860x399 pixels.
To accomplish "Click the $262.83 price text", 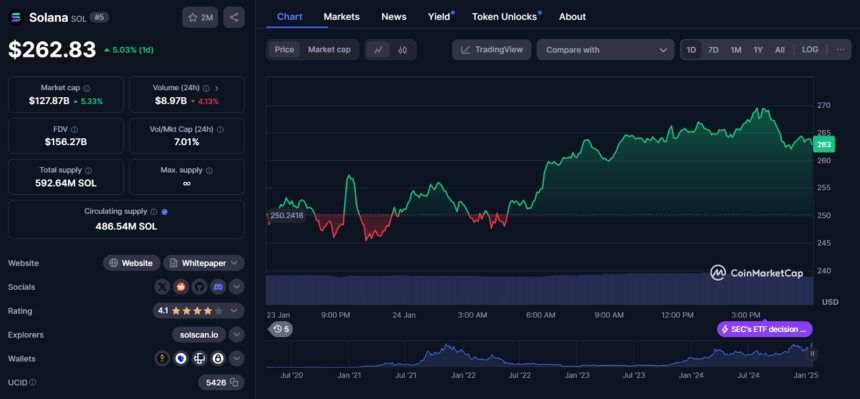I will coord(52,50).
